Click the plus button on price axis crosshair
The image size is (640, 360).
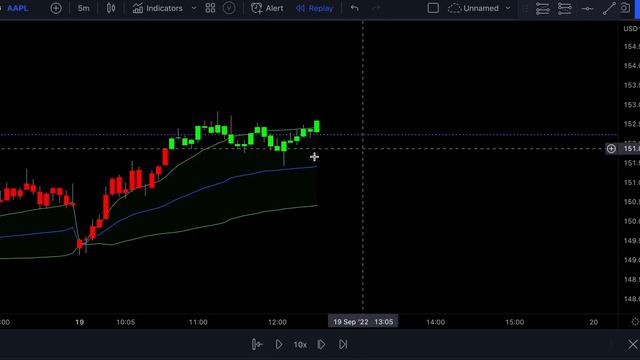point(611,149)
